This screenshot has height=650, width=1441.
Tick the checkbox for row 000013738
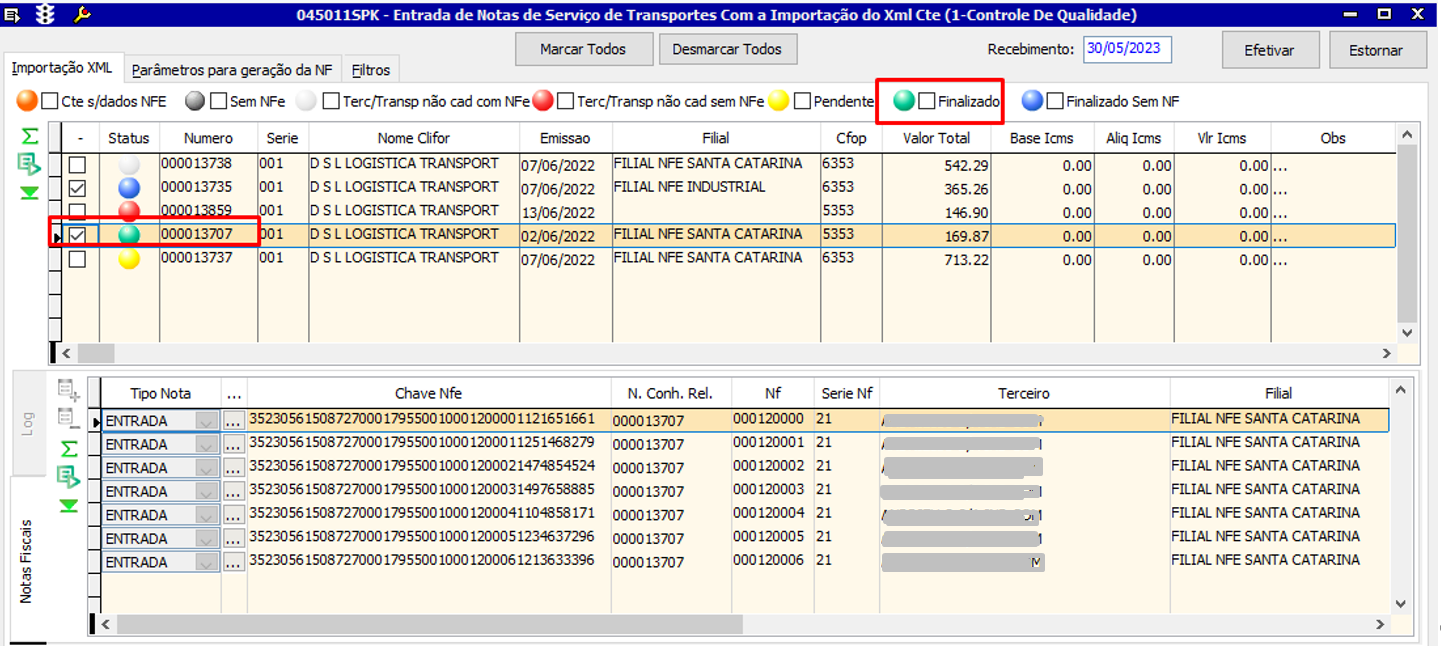coord(77,165)
